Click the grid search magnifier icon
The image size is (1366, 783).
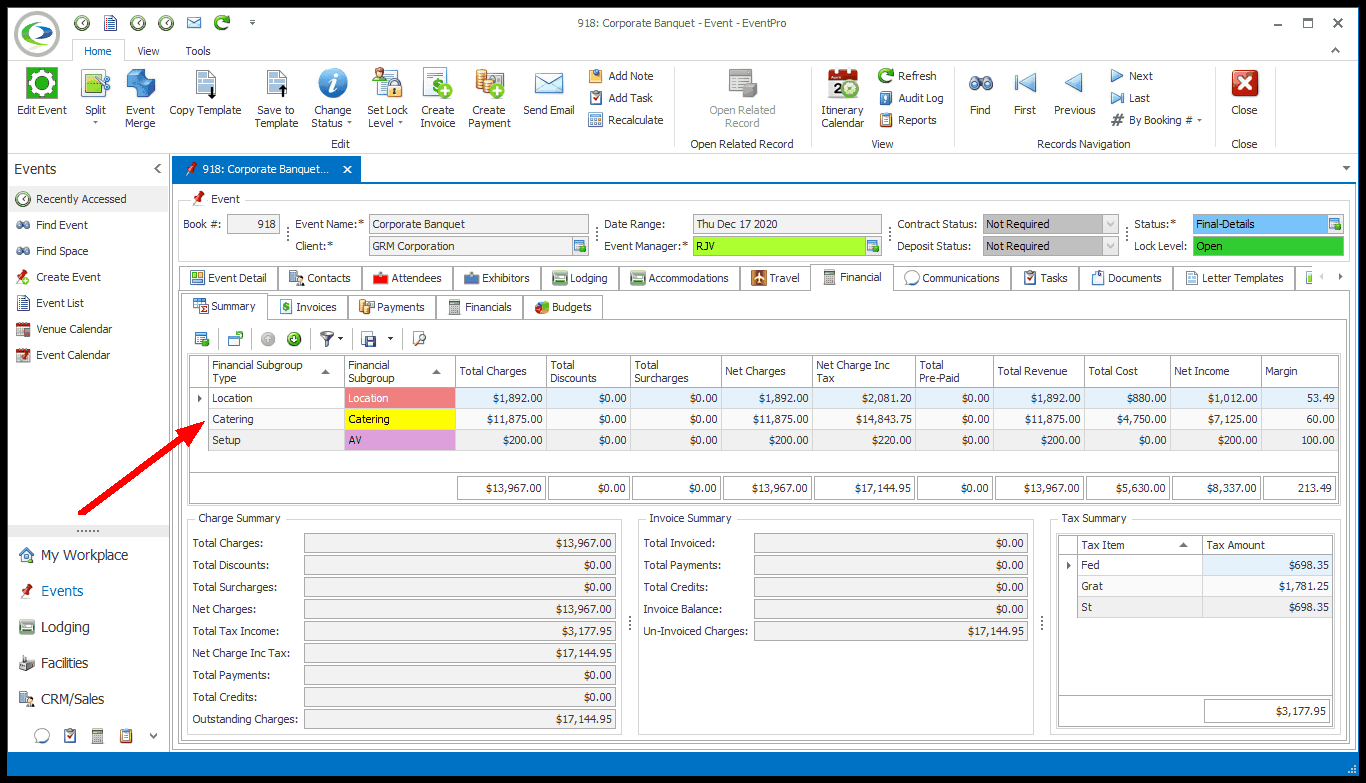(x=419, y=339)
